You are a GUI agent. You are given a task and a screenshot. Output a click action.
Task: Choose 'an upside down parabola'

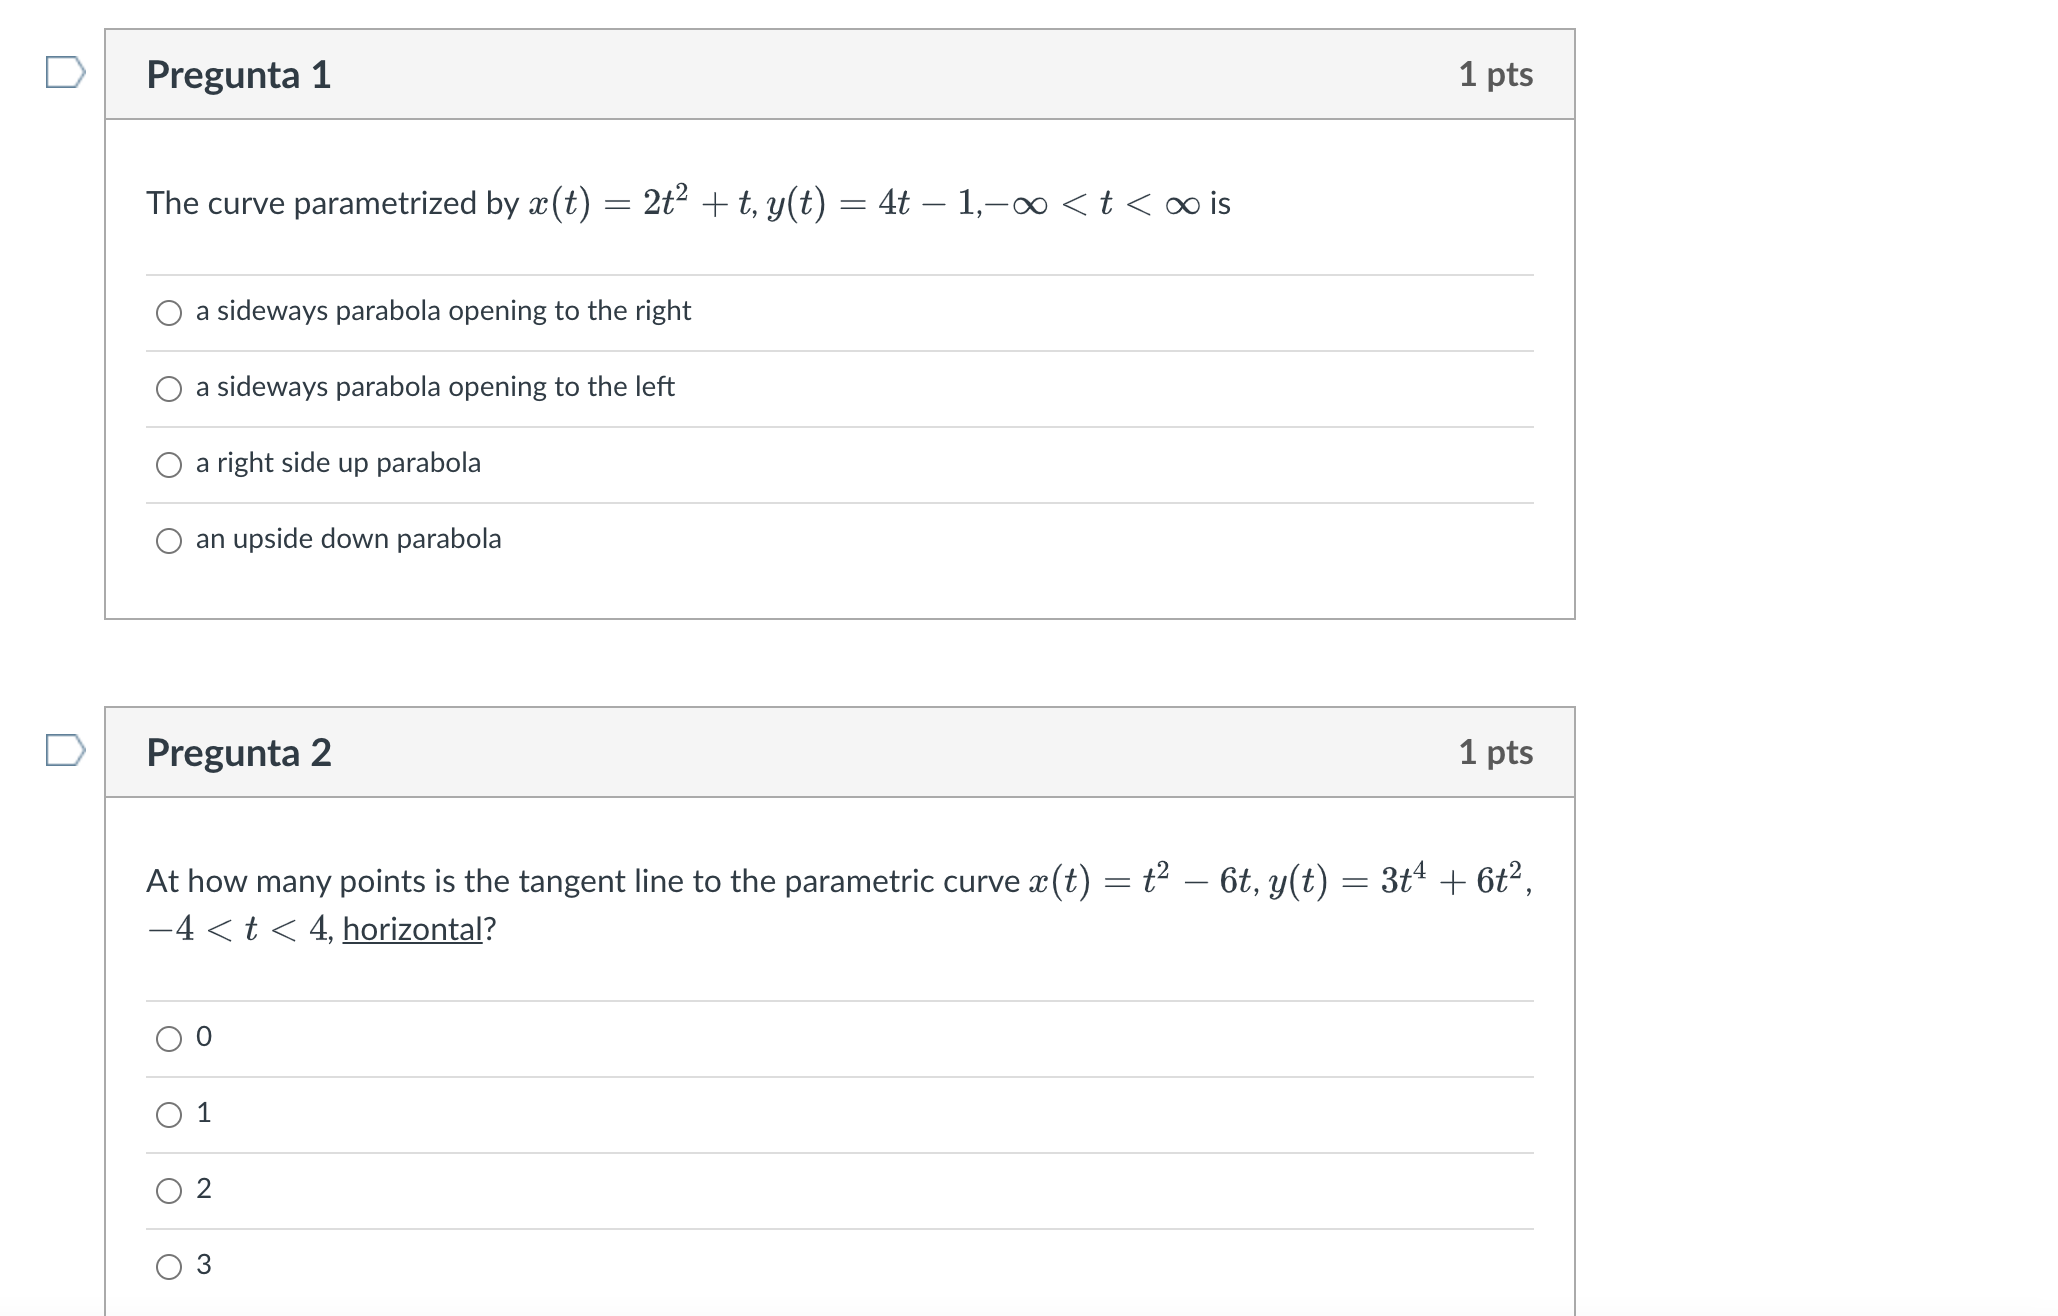(x=168, y=540)
